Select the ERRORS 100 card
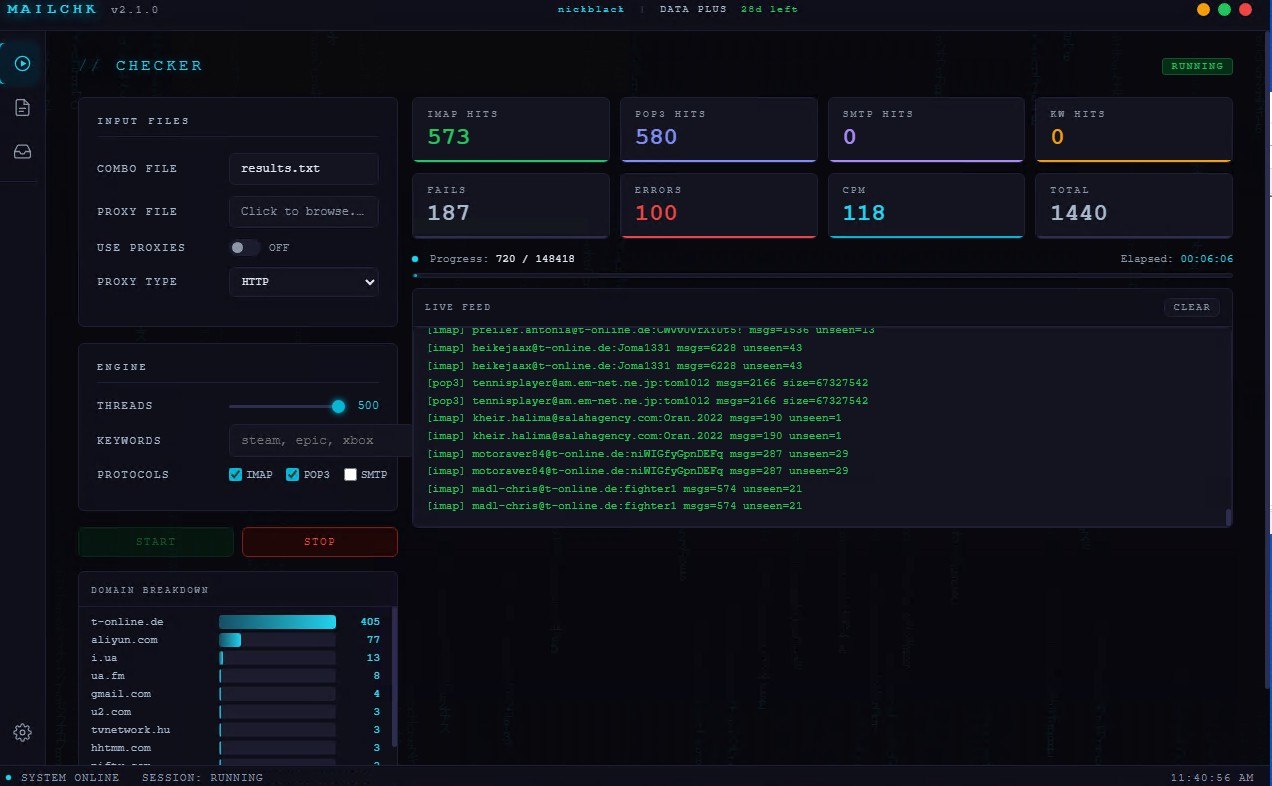The height and width of the screenshot is (786, 1272). (718, 206)
